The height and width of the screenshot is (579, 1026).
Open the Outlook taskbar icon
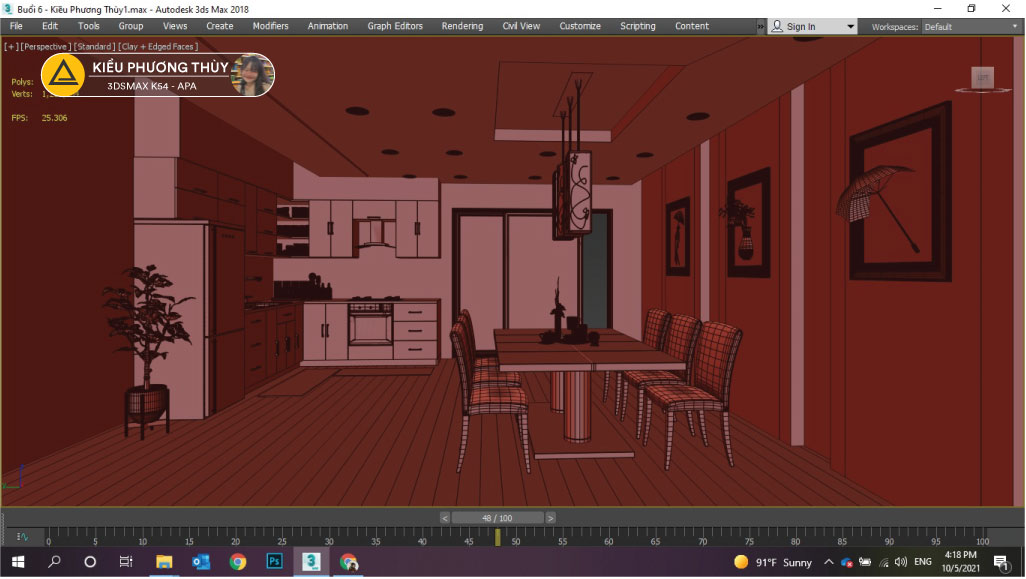click(201, 562)
